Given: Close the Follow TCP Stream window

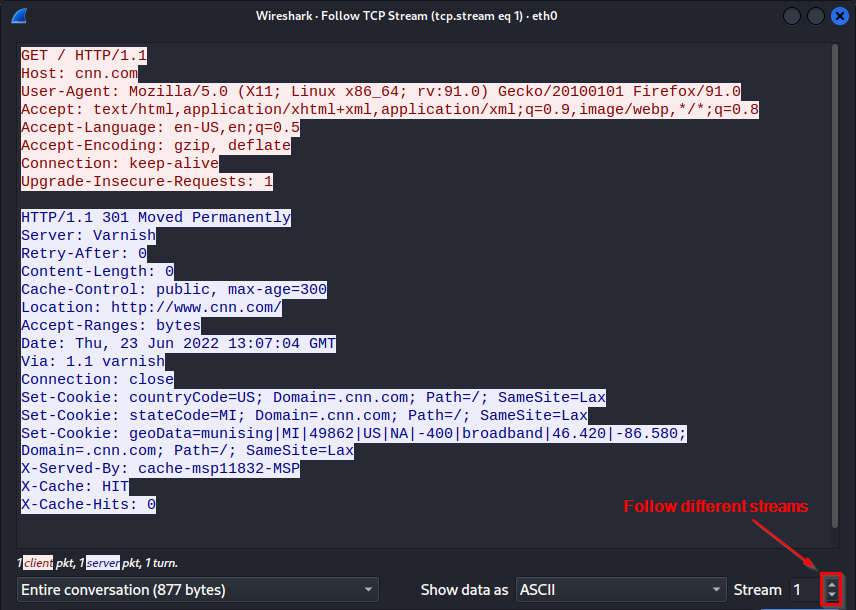Looking at the screenshot, I should click(838, 16).
